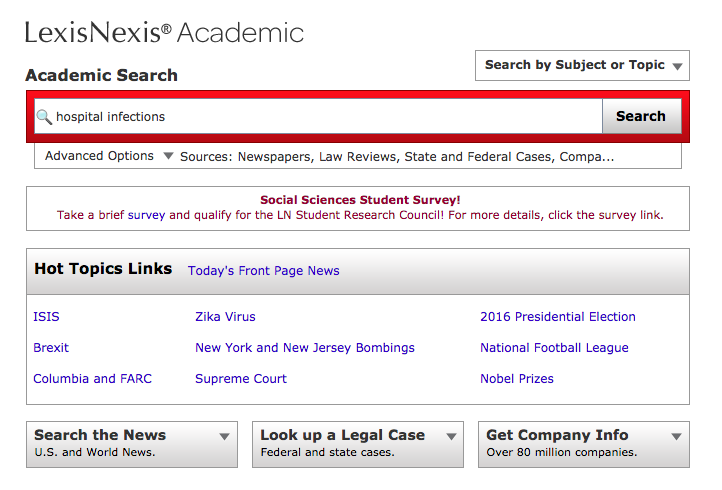722x490 pixels.
Task: Open the Columbia and FARC link
Action: pyautogui.click(x=93, y=379)
